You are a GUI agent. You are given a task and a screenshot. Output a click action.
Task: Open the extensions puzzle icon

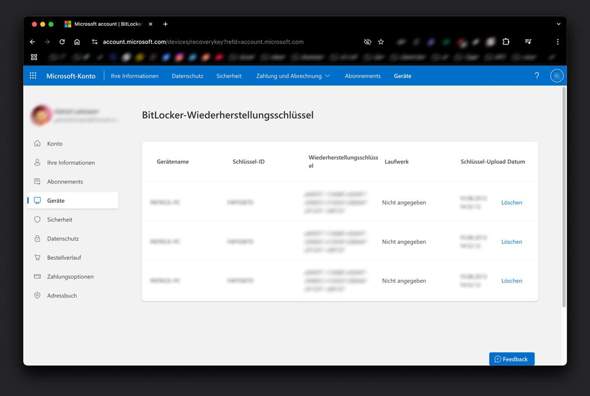(506, 42)
